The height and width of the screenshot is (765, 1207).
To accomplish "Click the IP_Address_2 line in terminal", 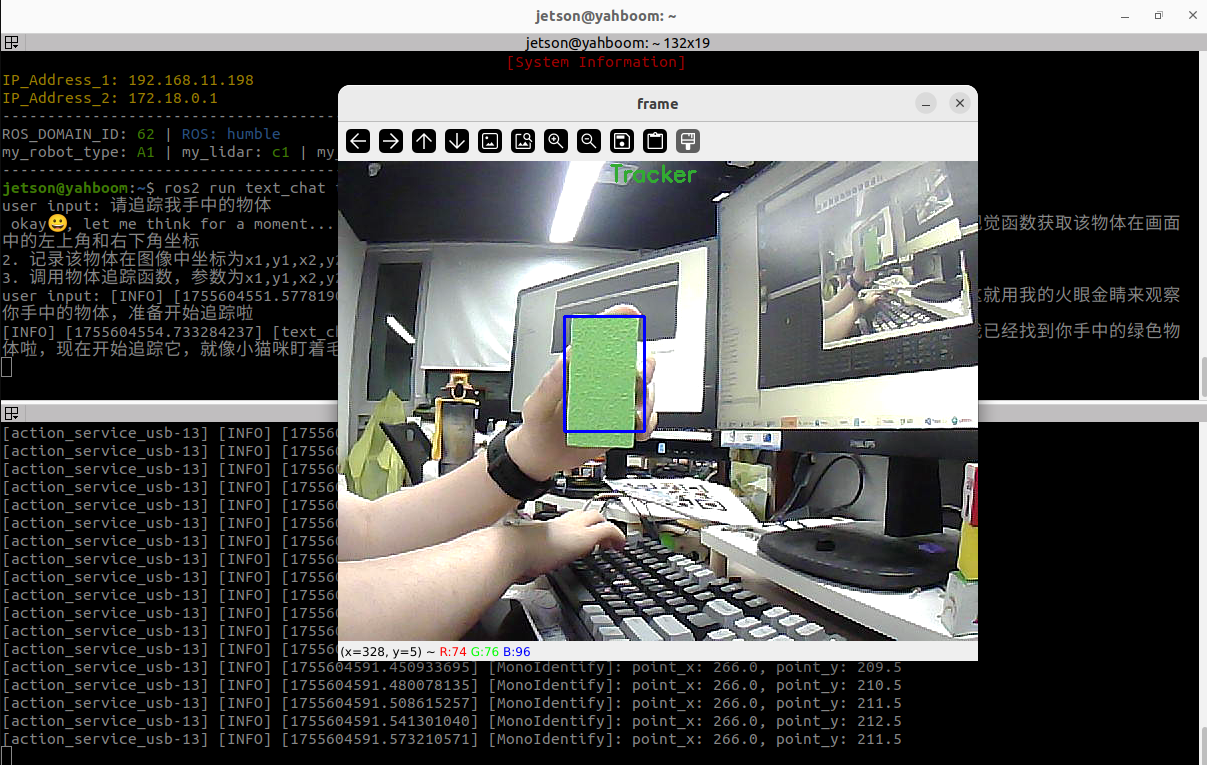I will pos(110,98).
